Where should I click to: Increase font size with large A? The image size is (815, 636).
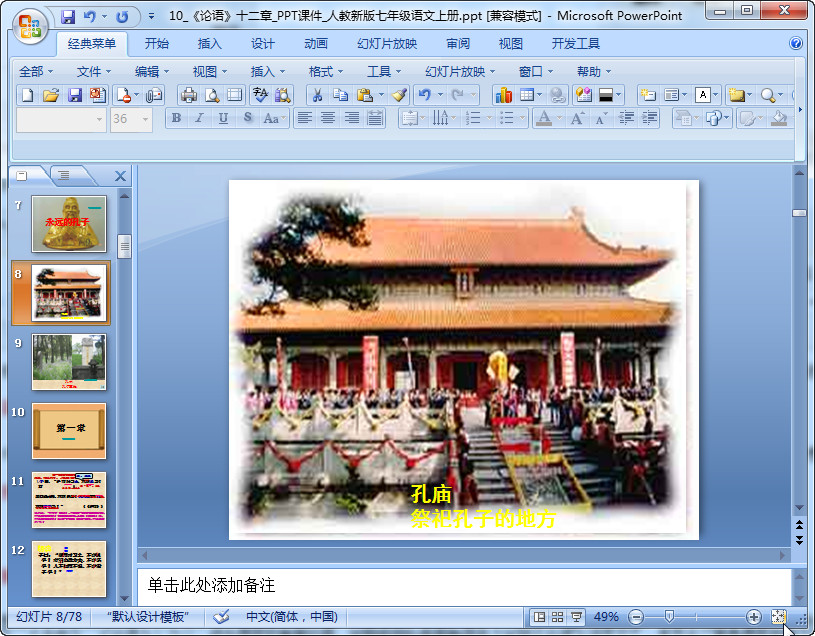tap(577, 118)
